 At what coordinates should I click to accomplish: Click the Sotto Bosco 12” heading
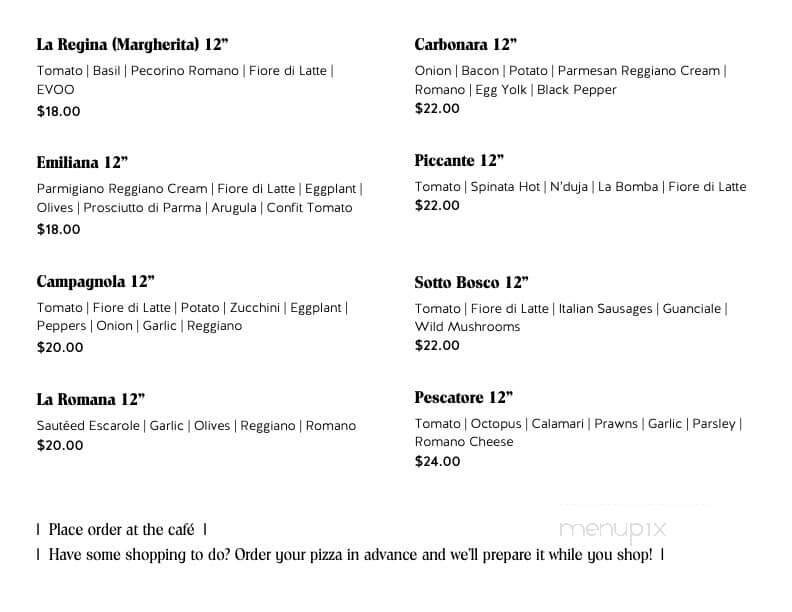[x=471, y=282]
